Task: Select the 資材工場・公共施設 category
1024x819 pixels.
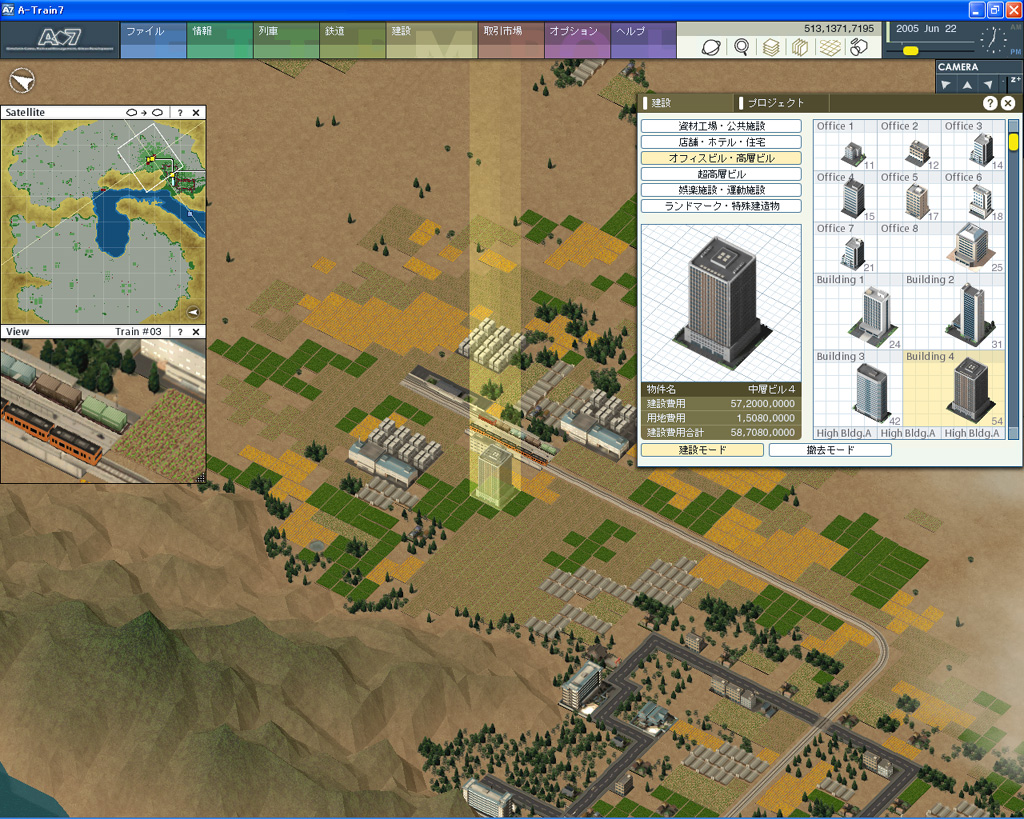Action: pyautogui.click(x=721, y=126)
